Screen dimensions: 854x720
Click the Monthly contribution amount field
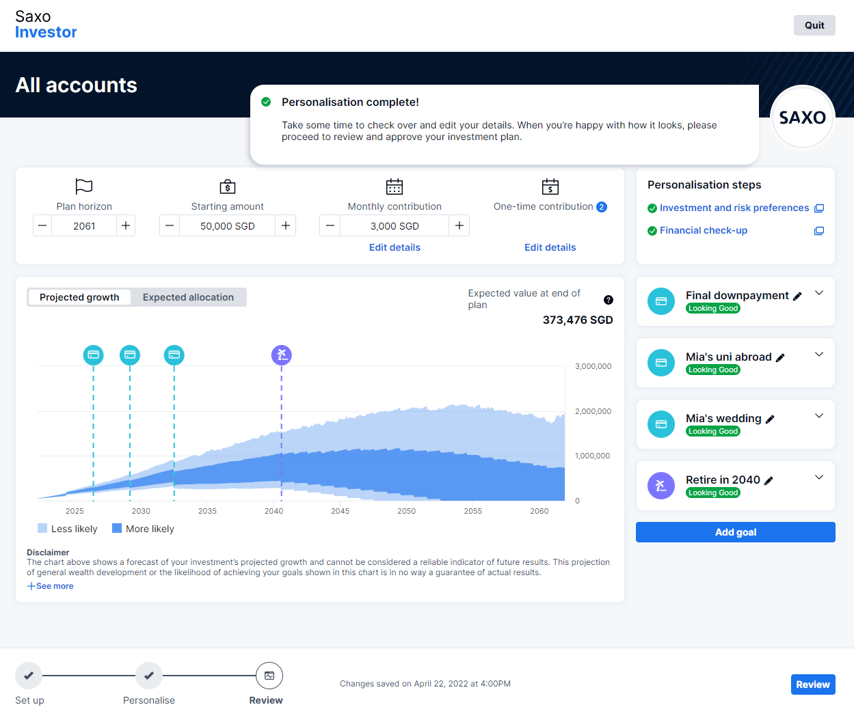[x=394, y=226]
